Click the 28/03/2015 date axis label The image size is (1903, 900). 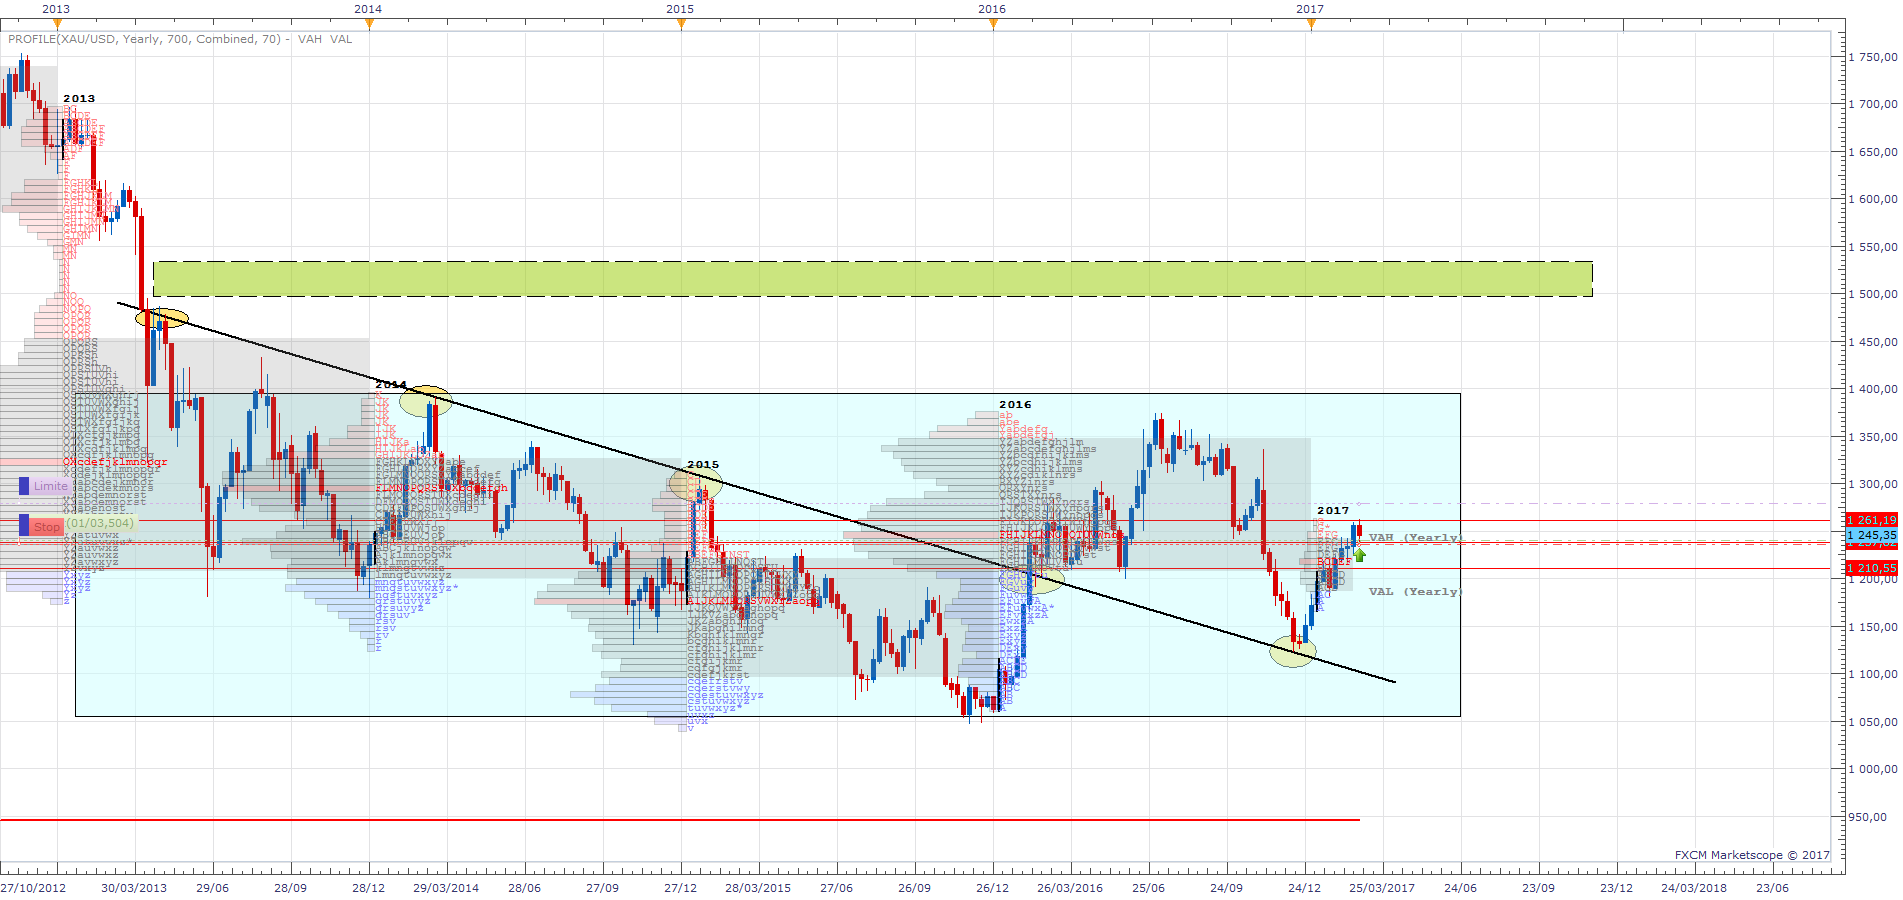pos(758,888)
